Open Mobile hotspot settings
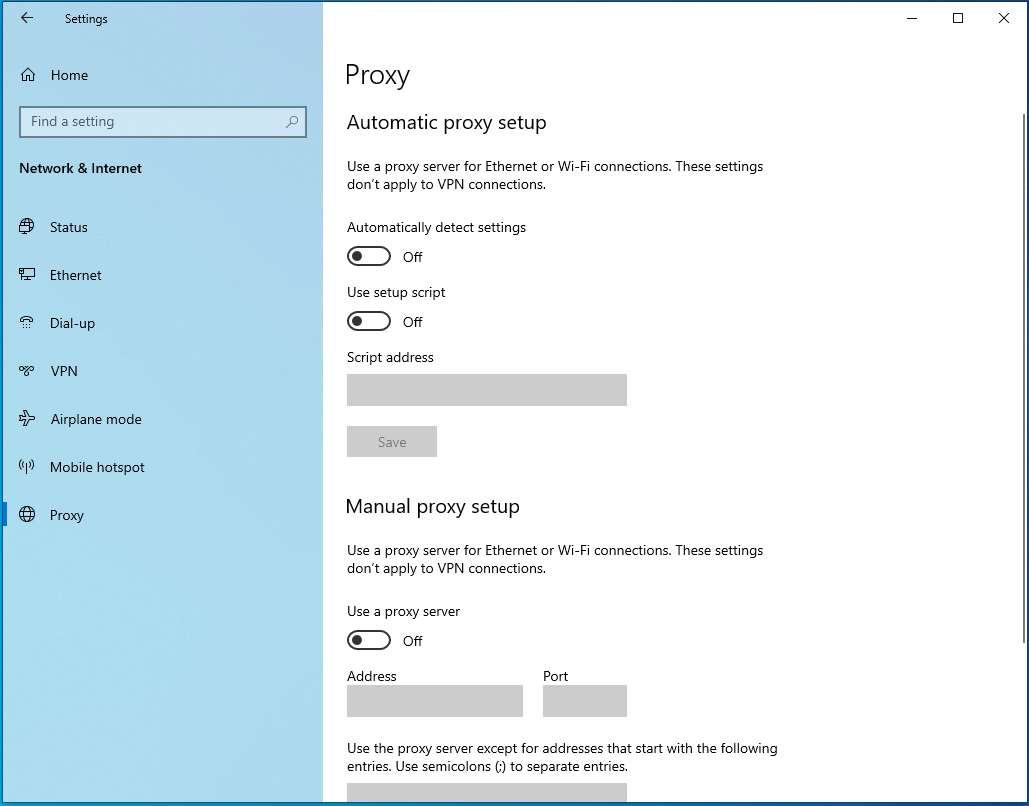Screen dimensions: 1029x806 [x=163, y=467]
